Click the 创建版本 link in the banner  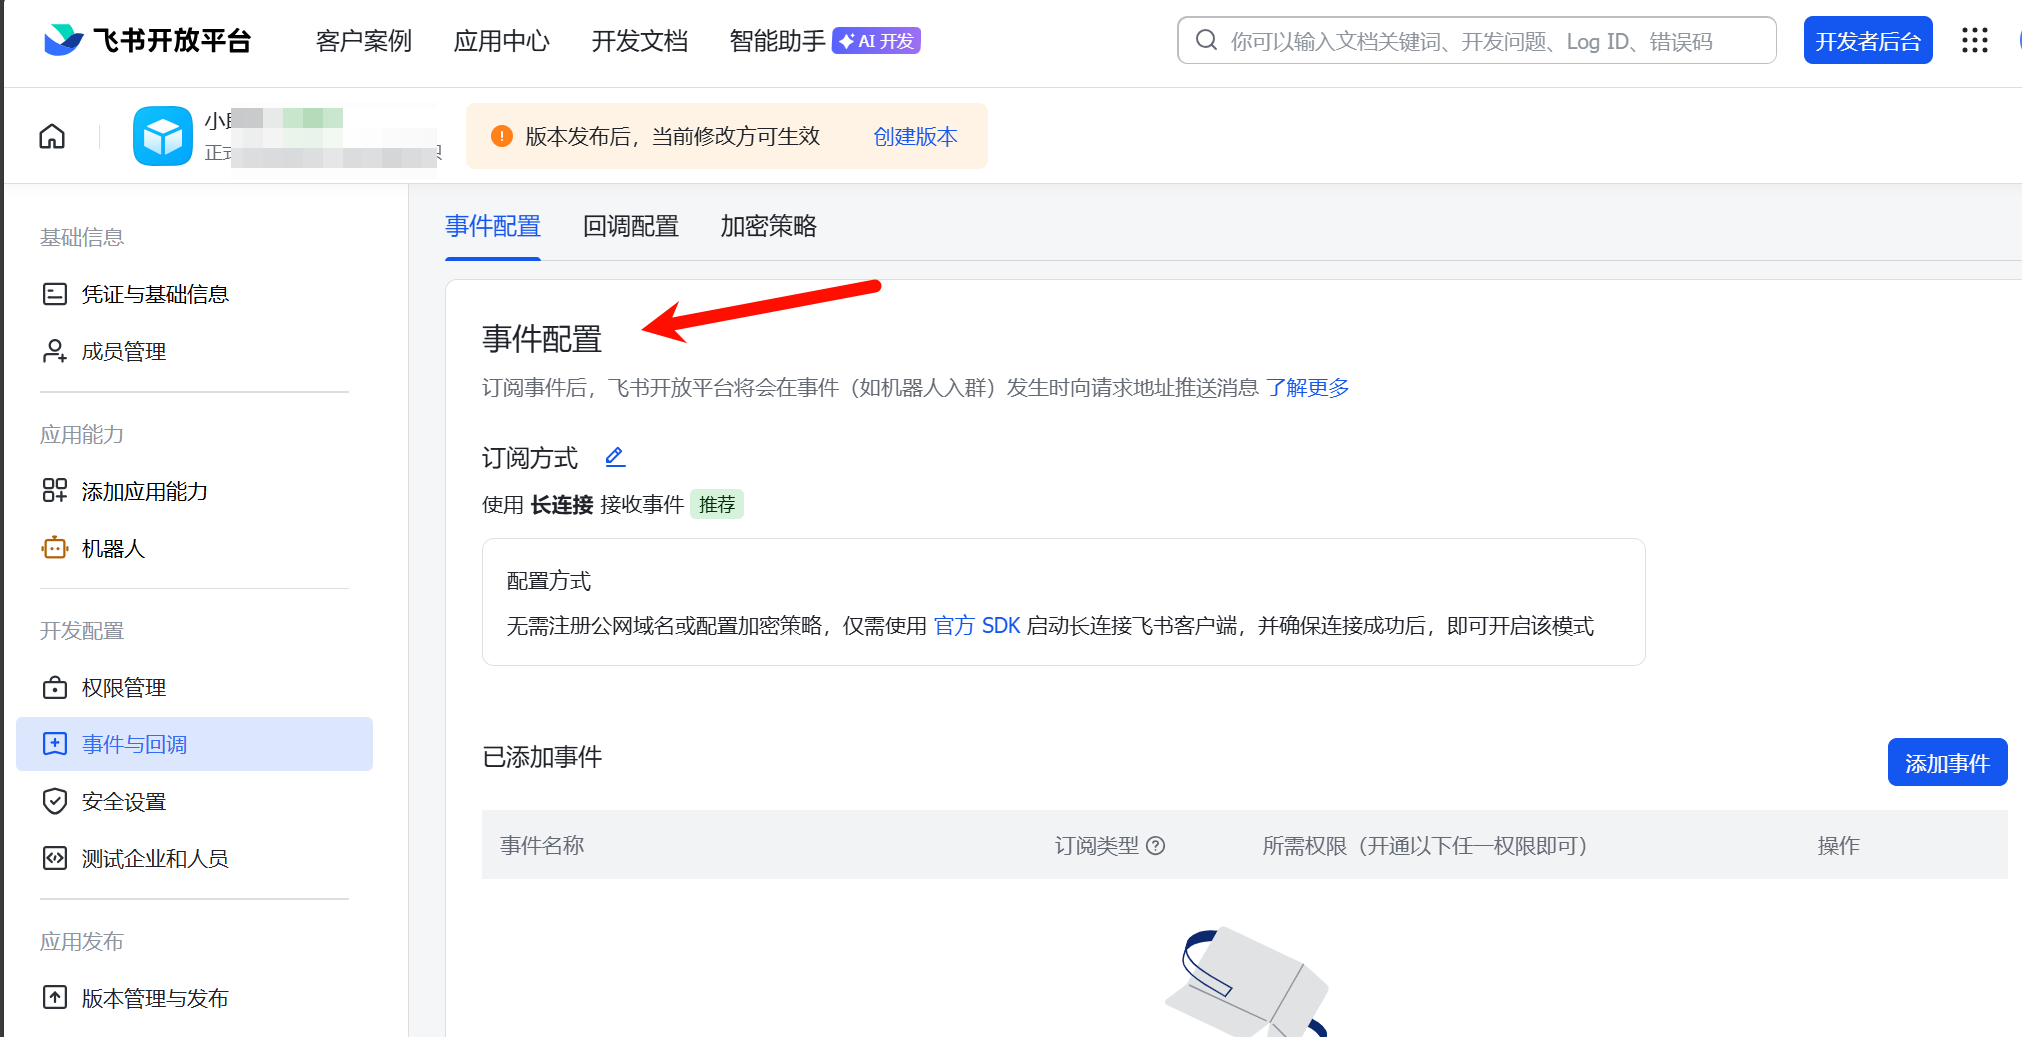pos(914,136)
